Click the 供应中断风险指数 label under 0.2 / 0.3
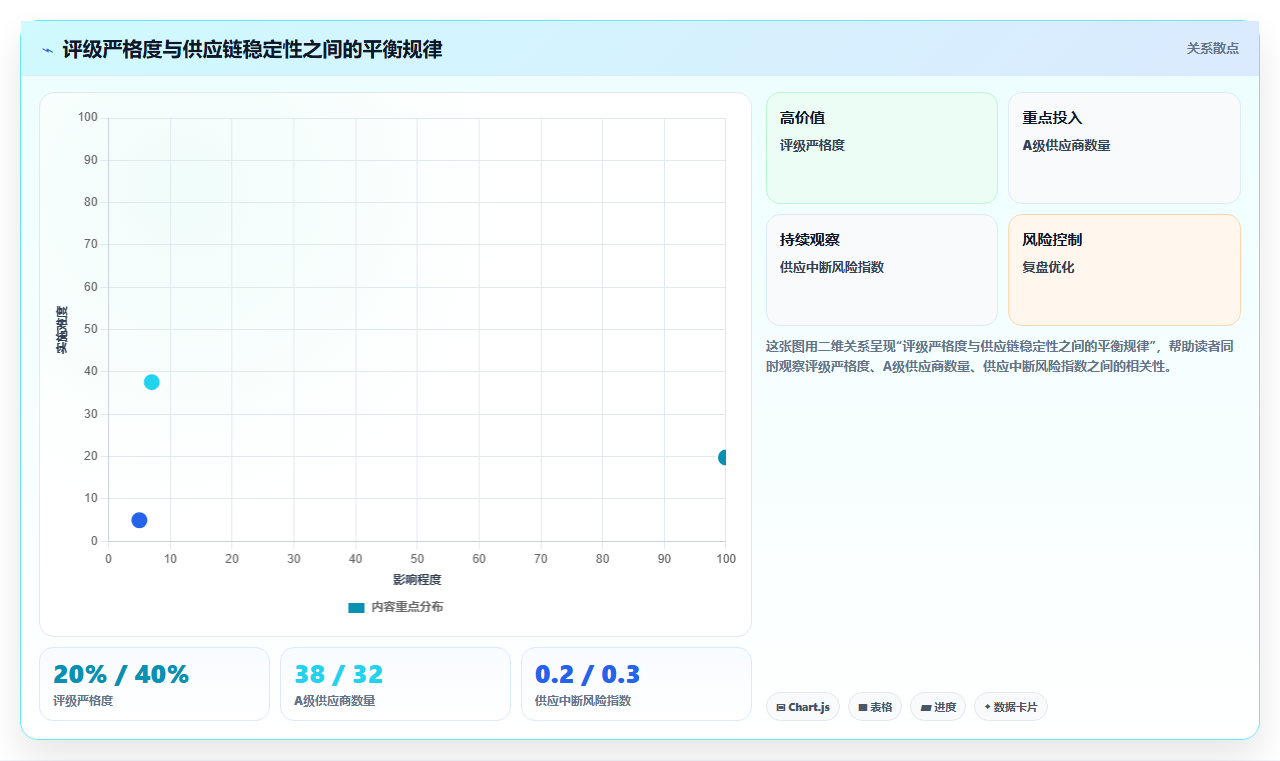This screenshot has width=1280, height=761. tap(583, 701)
